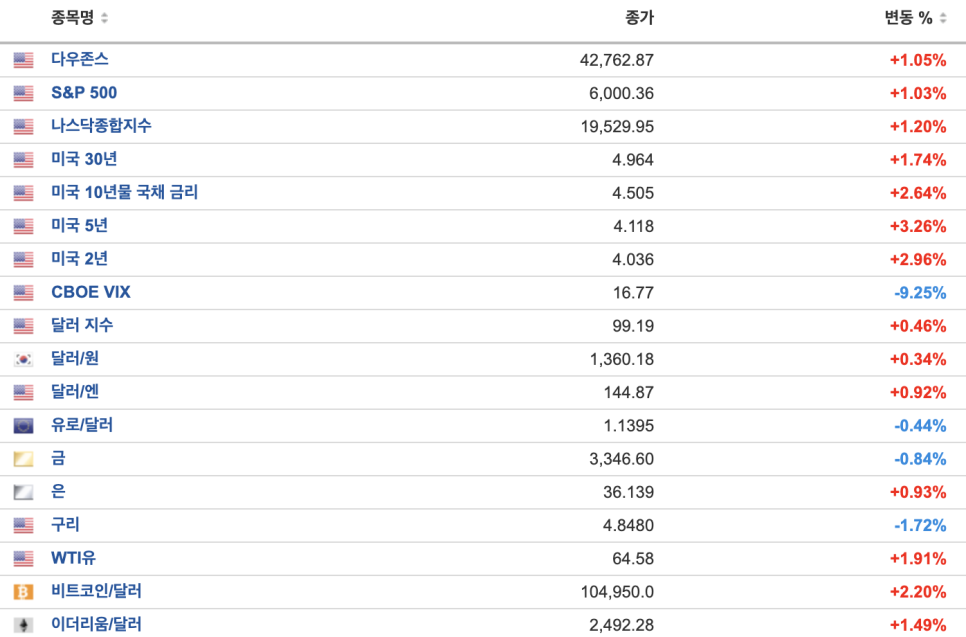The width and height of the screenshot is (966, 637).
Task: Open the 미국 30년 bond link
Action: (84, 159)
